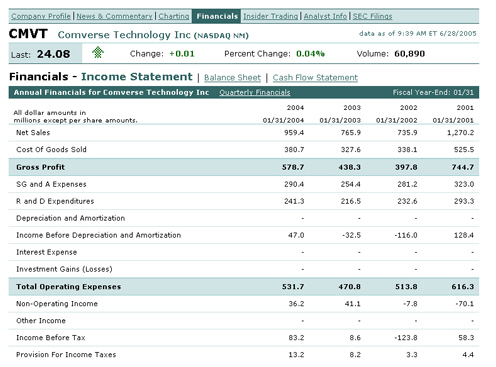
Task: Switch to Quarterly Financials
Action: tap(255, 92)
